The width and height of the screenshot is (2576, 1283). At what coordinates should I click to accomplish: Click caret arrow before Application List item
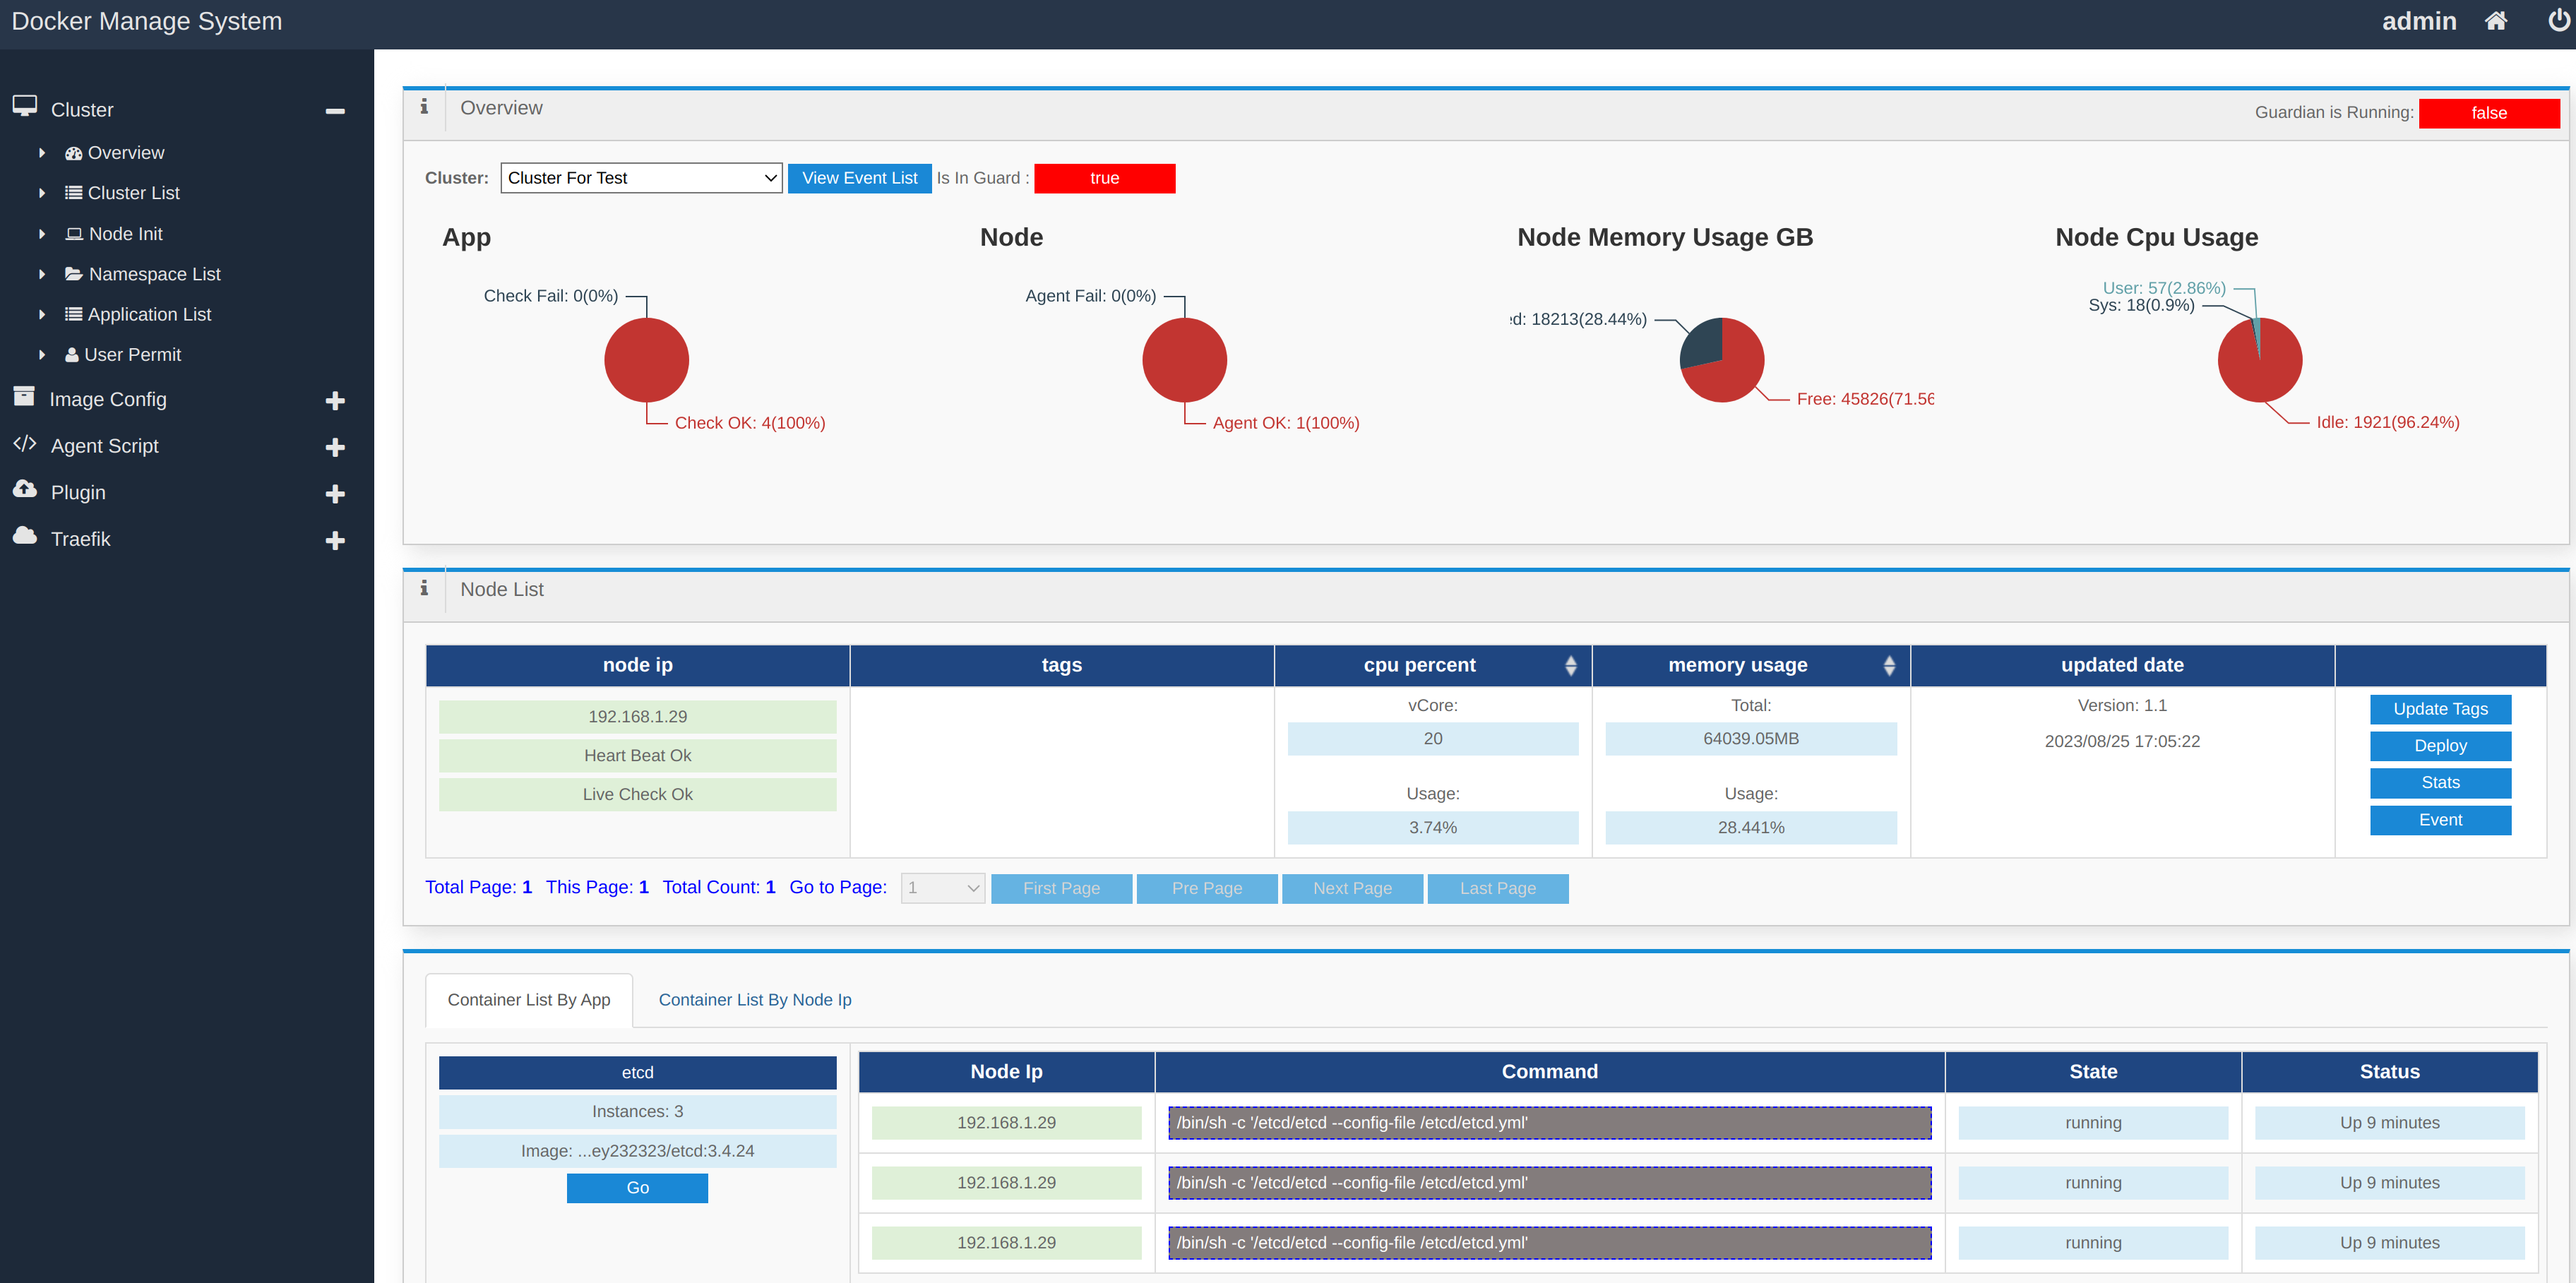point(41,314)
